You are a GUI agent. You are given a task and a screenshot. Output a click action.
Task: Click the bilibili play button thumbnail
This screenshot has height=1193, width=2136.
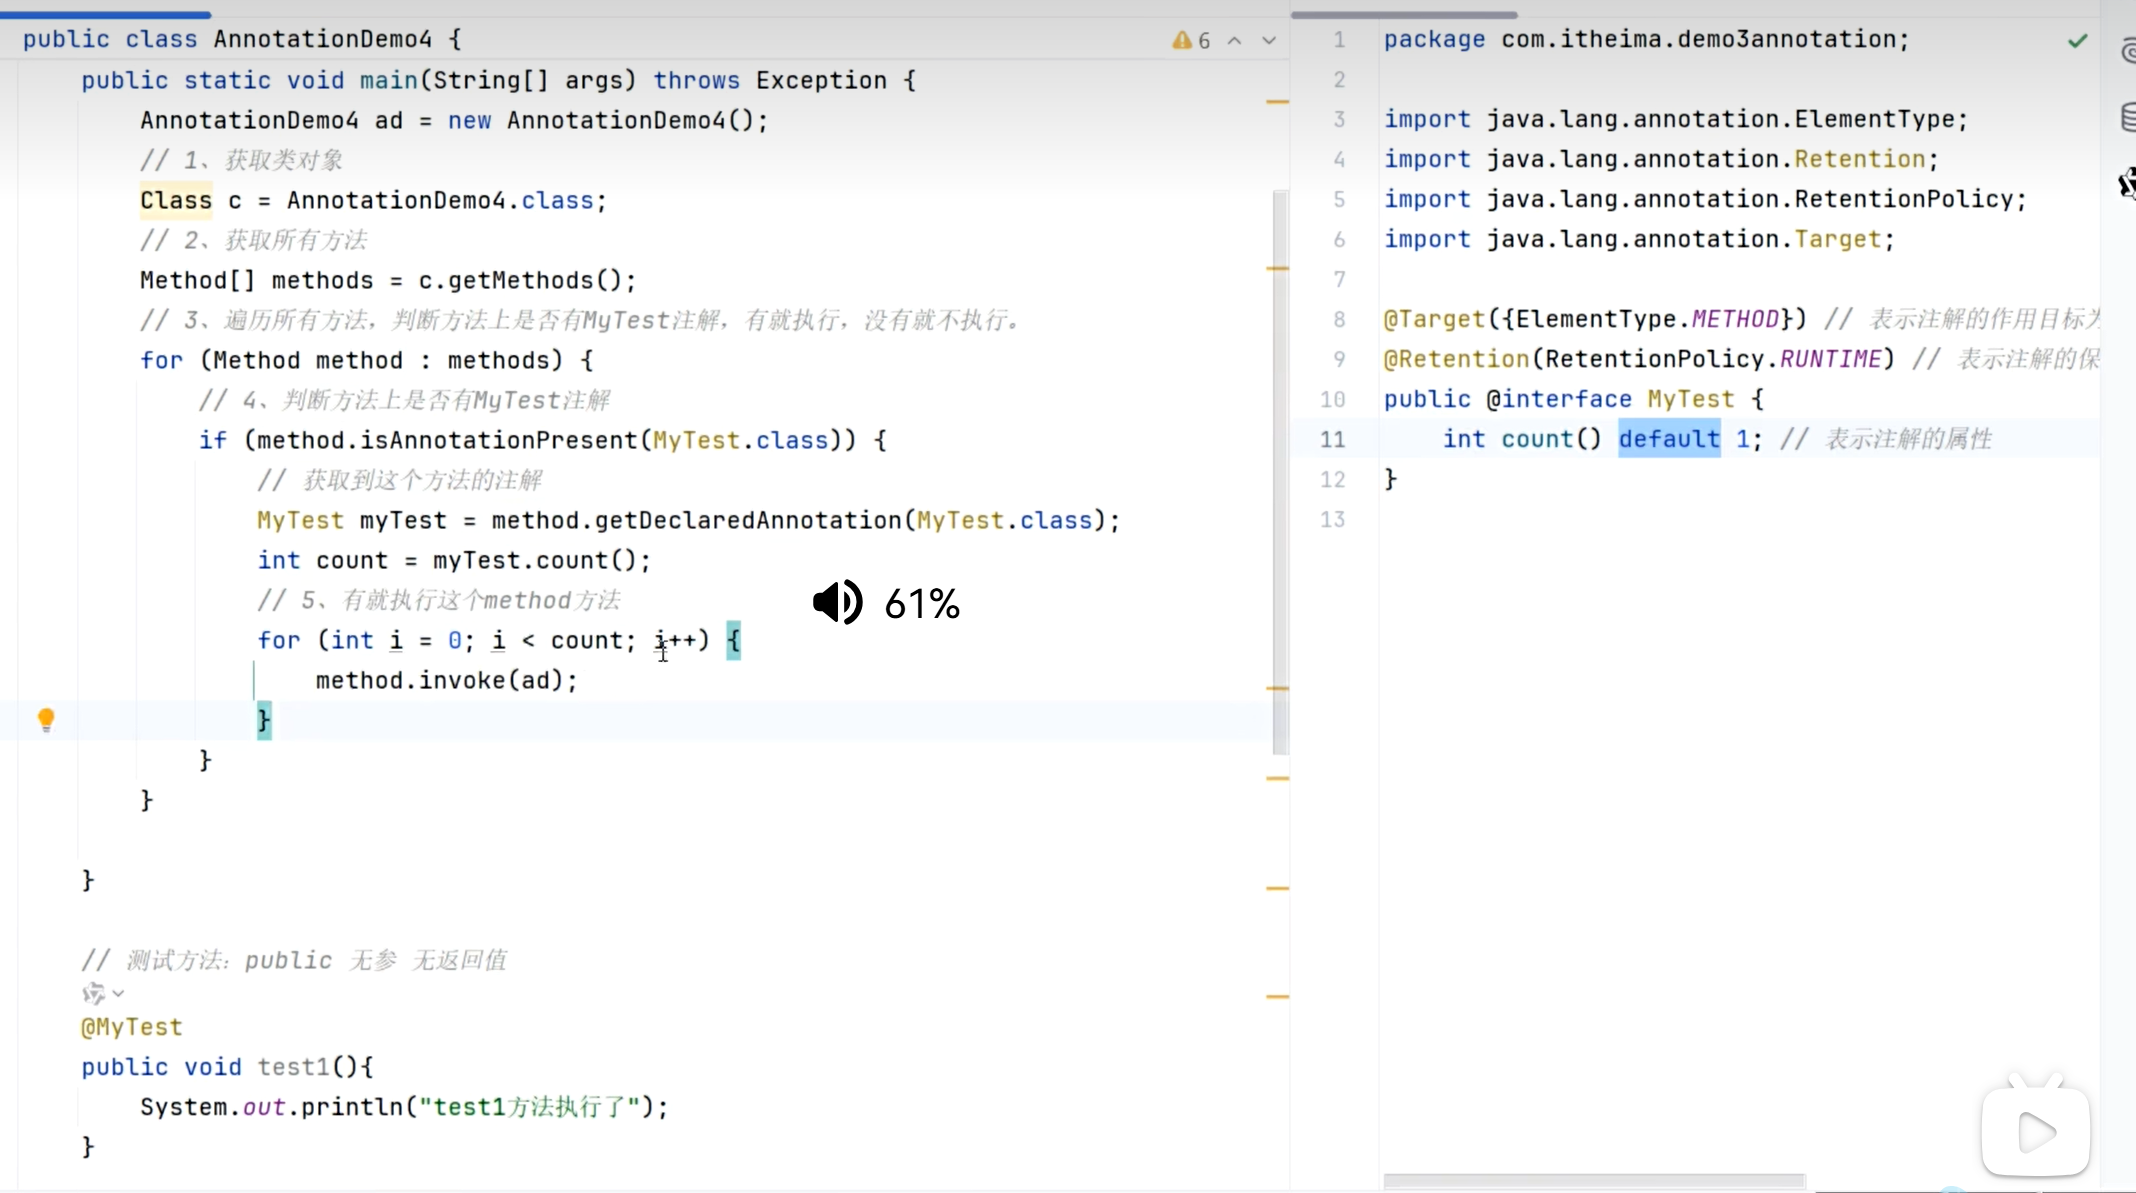tap(2035, 1132)
